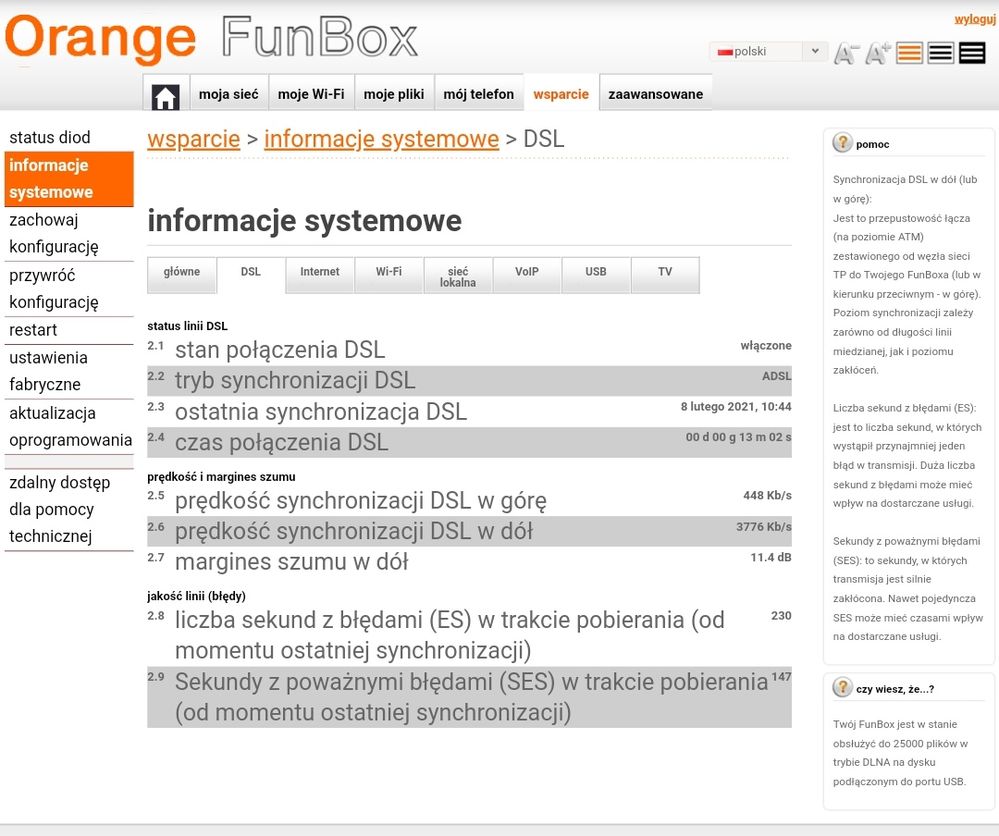
Task: Select restart in the sidebar
Action: pos(33,330)
